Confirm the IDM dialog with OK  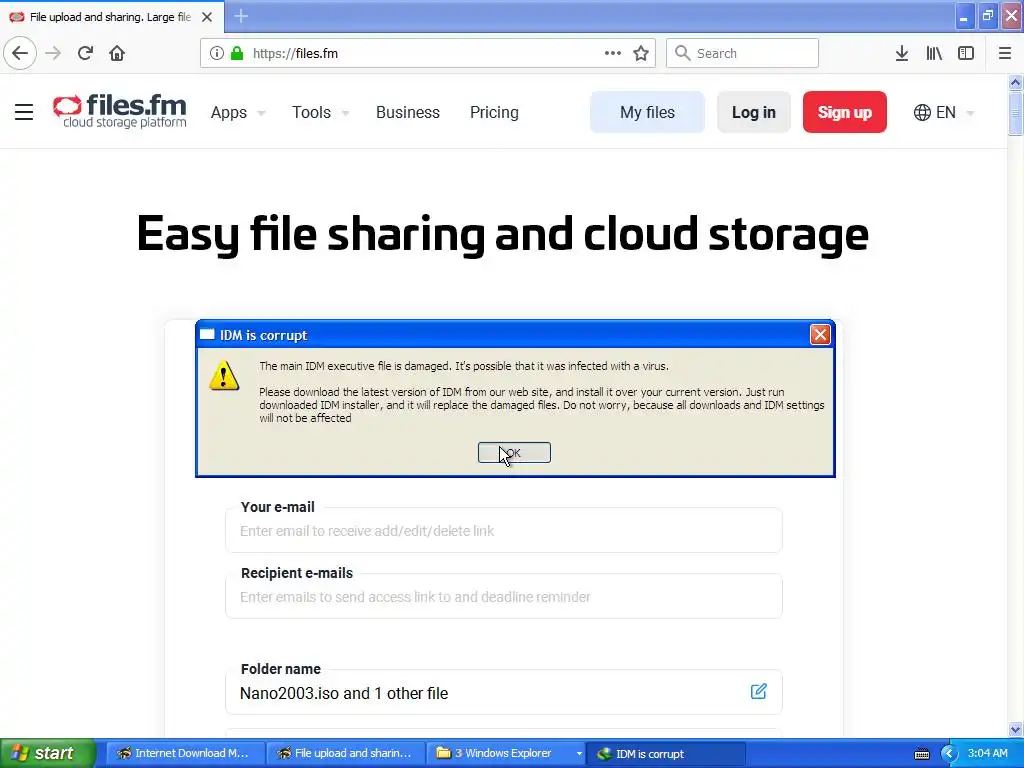(x=514, y=453)
